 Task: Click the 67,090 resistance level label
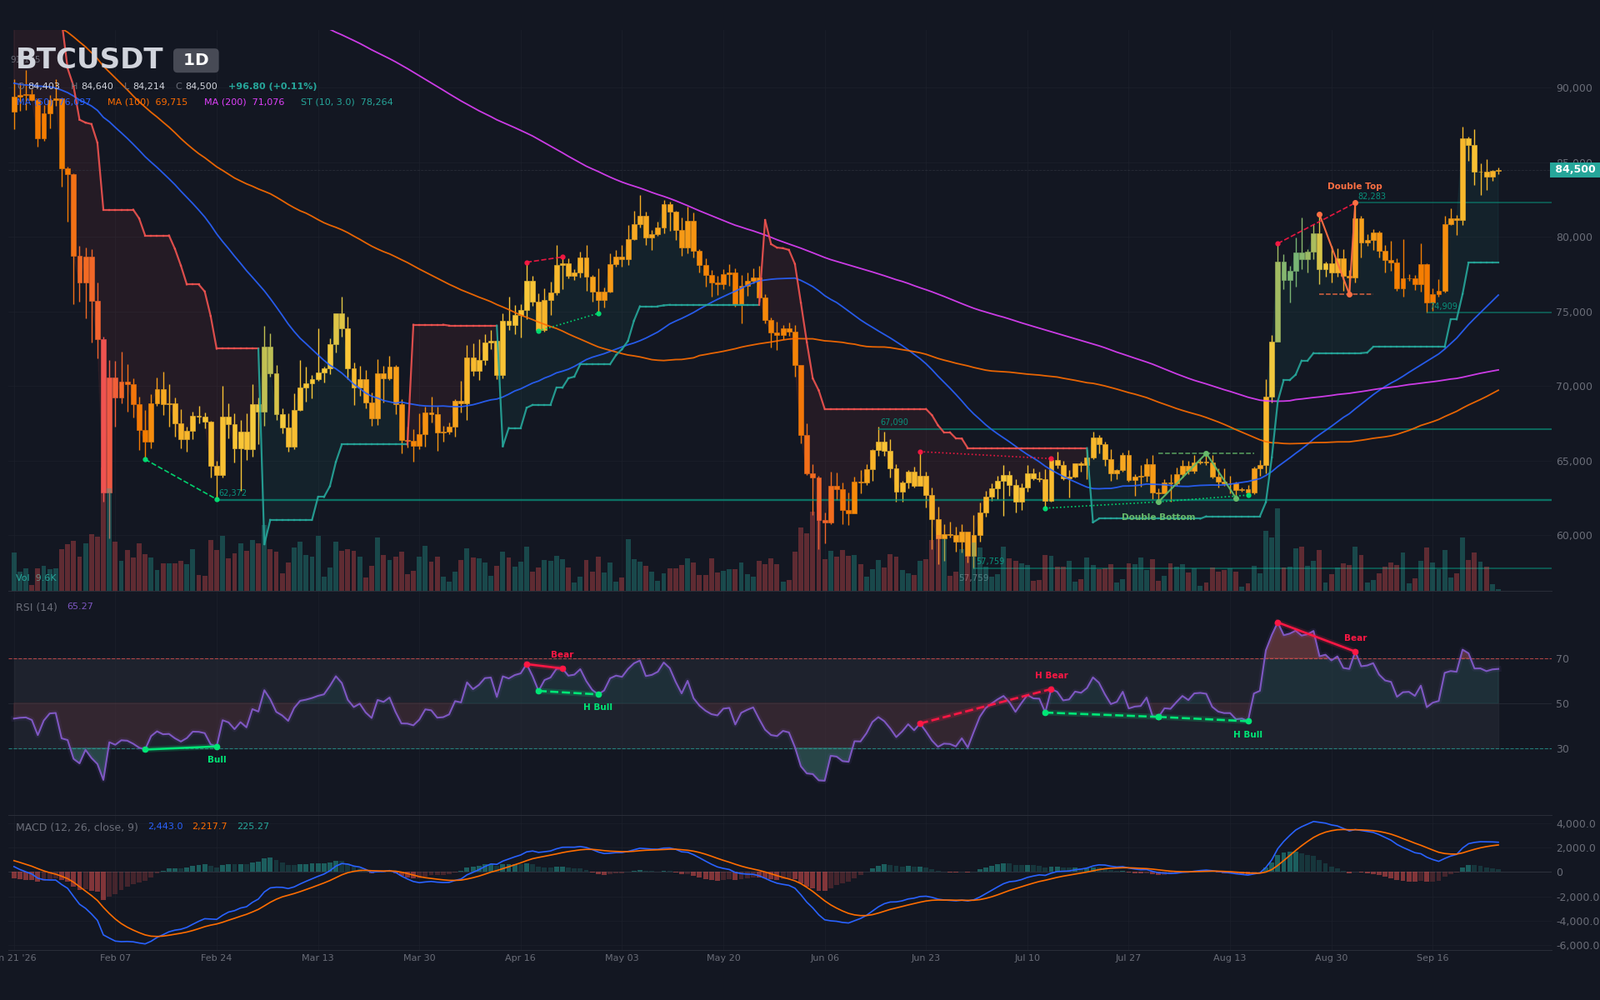[x=894, y=422]
